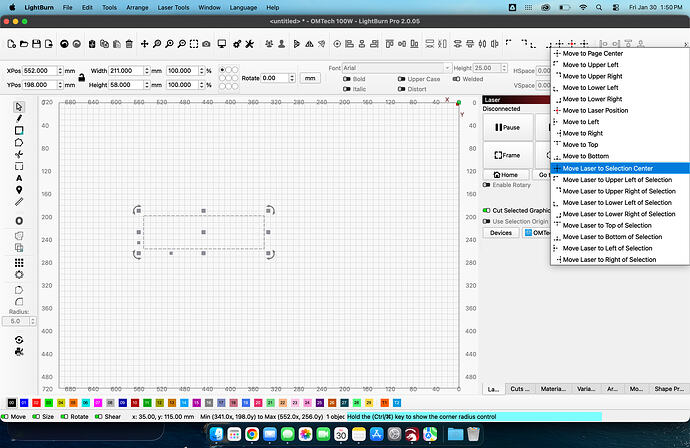This screenshot has width=690, height=448.
Task: Open the Arrange menu
Action: point(137,7)
